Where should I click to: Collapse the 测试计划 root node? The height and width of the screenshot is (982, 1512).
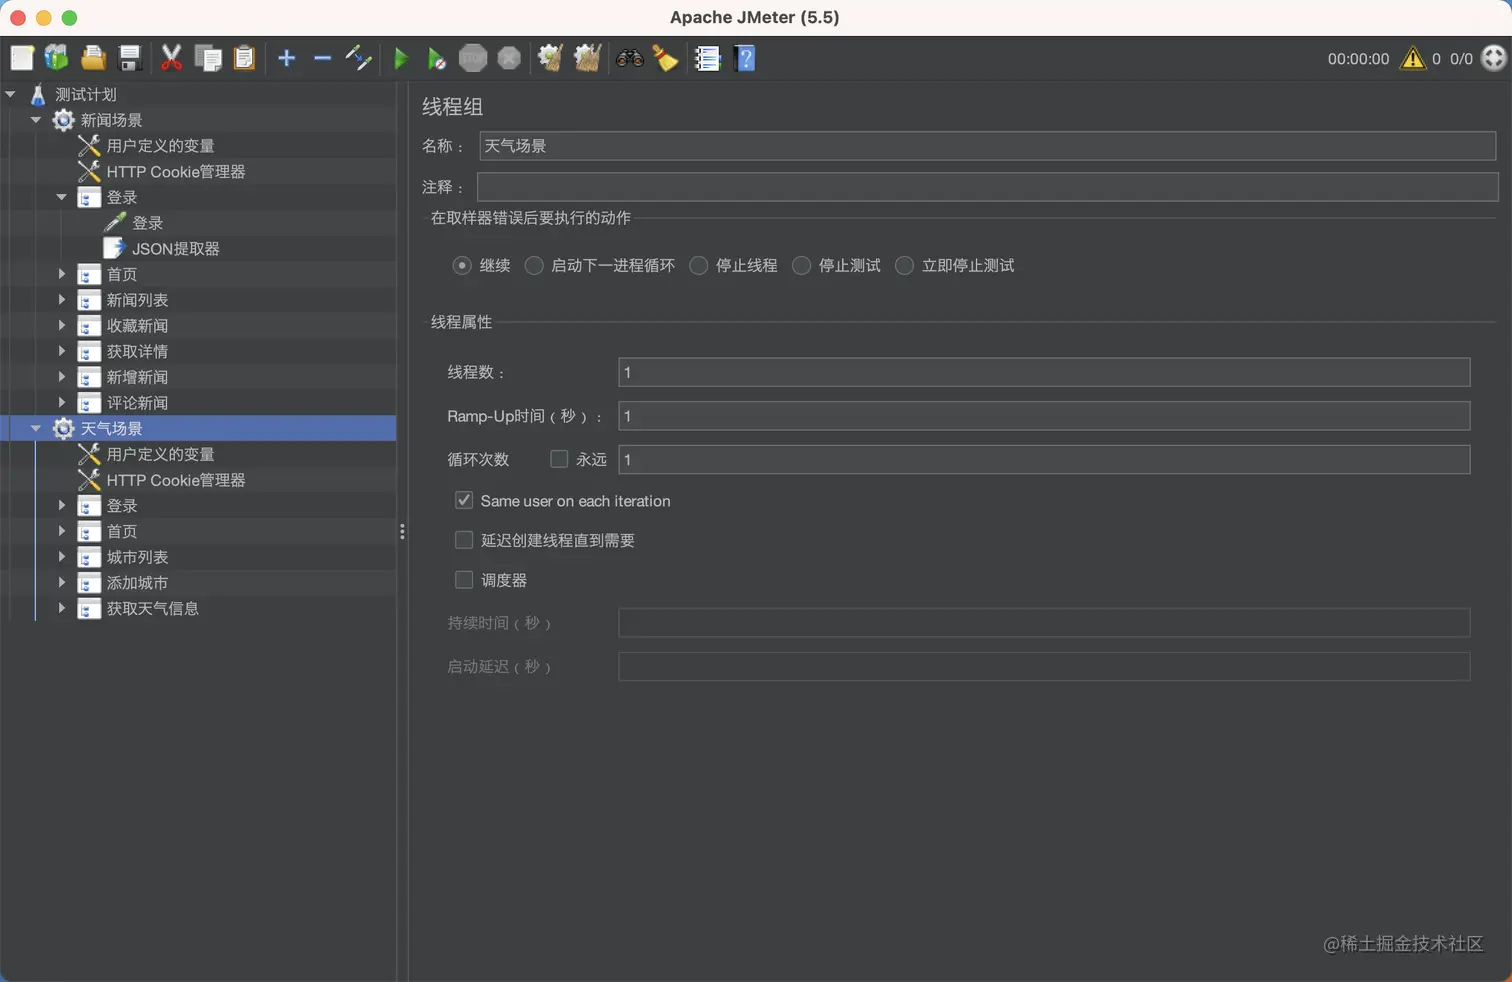pos(10,94)
